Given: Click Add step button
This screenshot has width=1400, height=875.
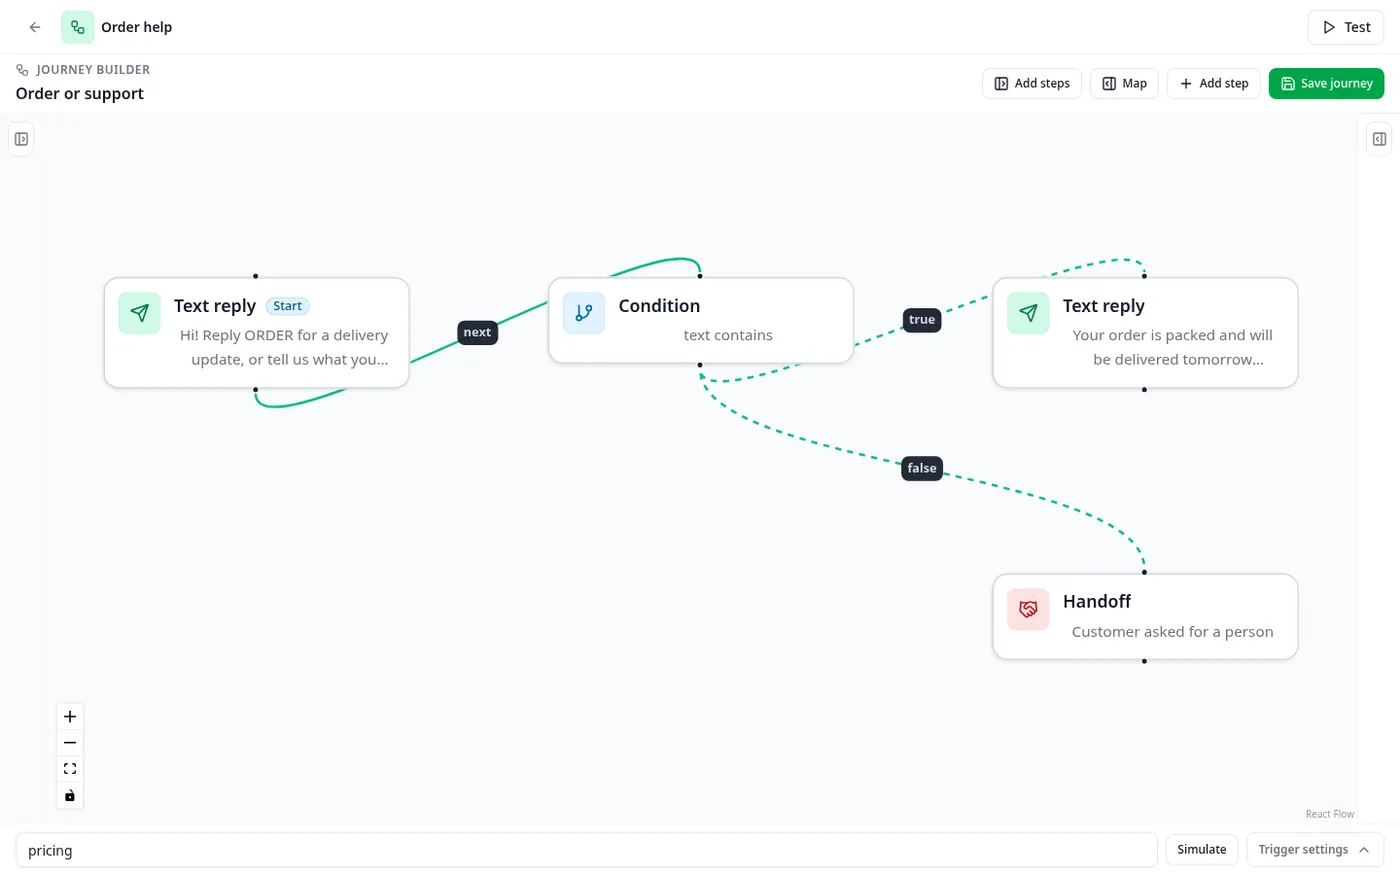Looking at the screenshot, I should coord(1214,84).
